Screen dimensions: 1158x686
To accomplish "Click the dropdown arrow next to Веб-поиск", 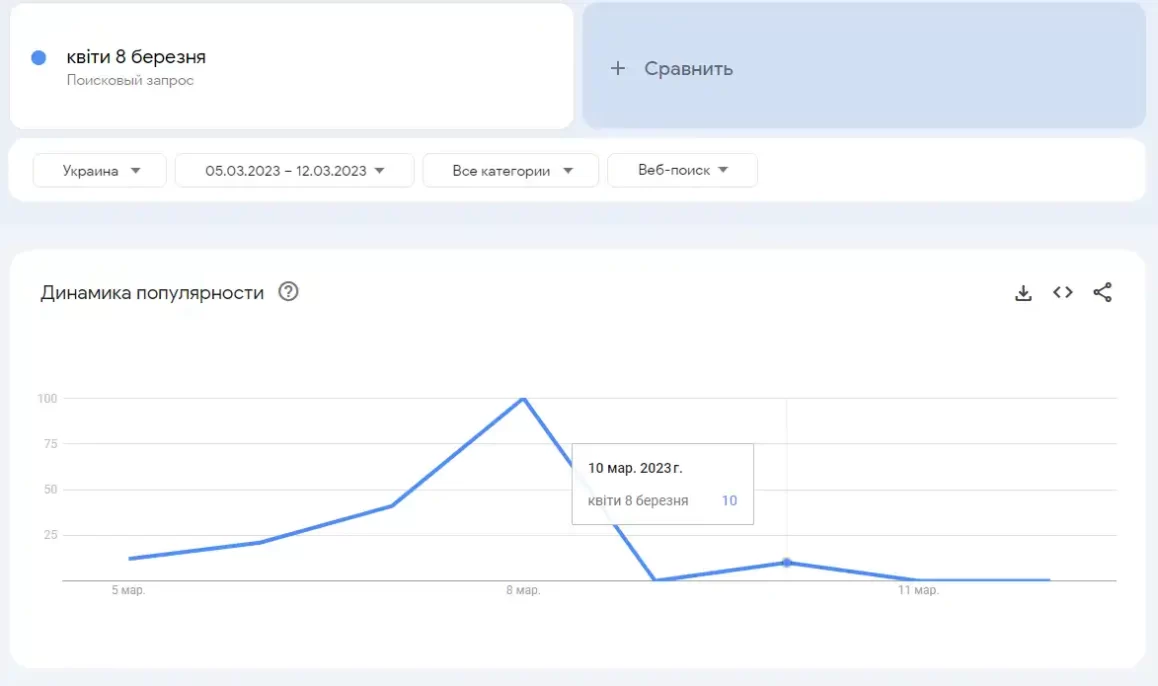I will tap(723, 170).
